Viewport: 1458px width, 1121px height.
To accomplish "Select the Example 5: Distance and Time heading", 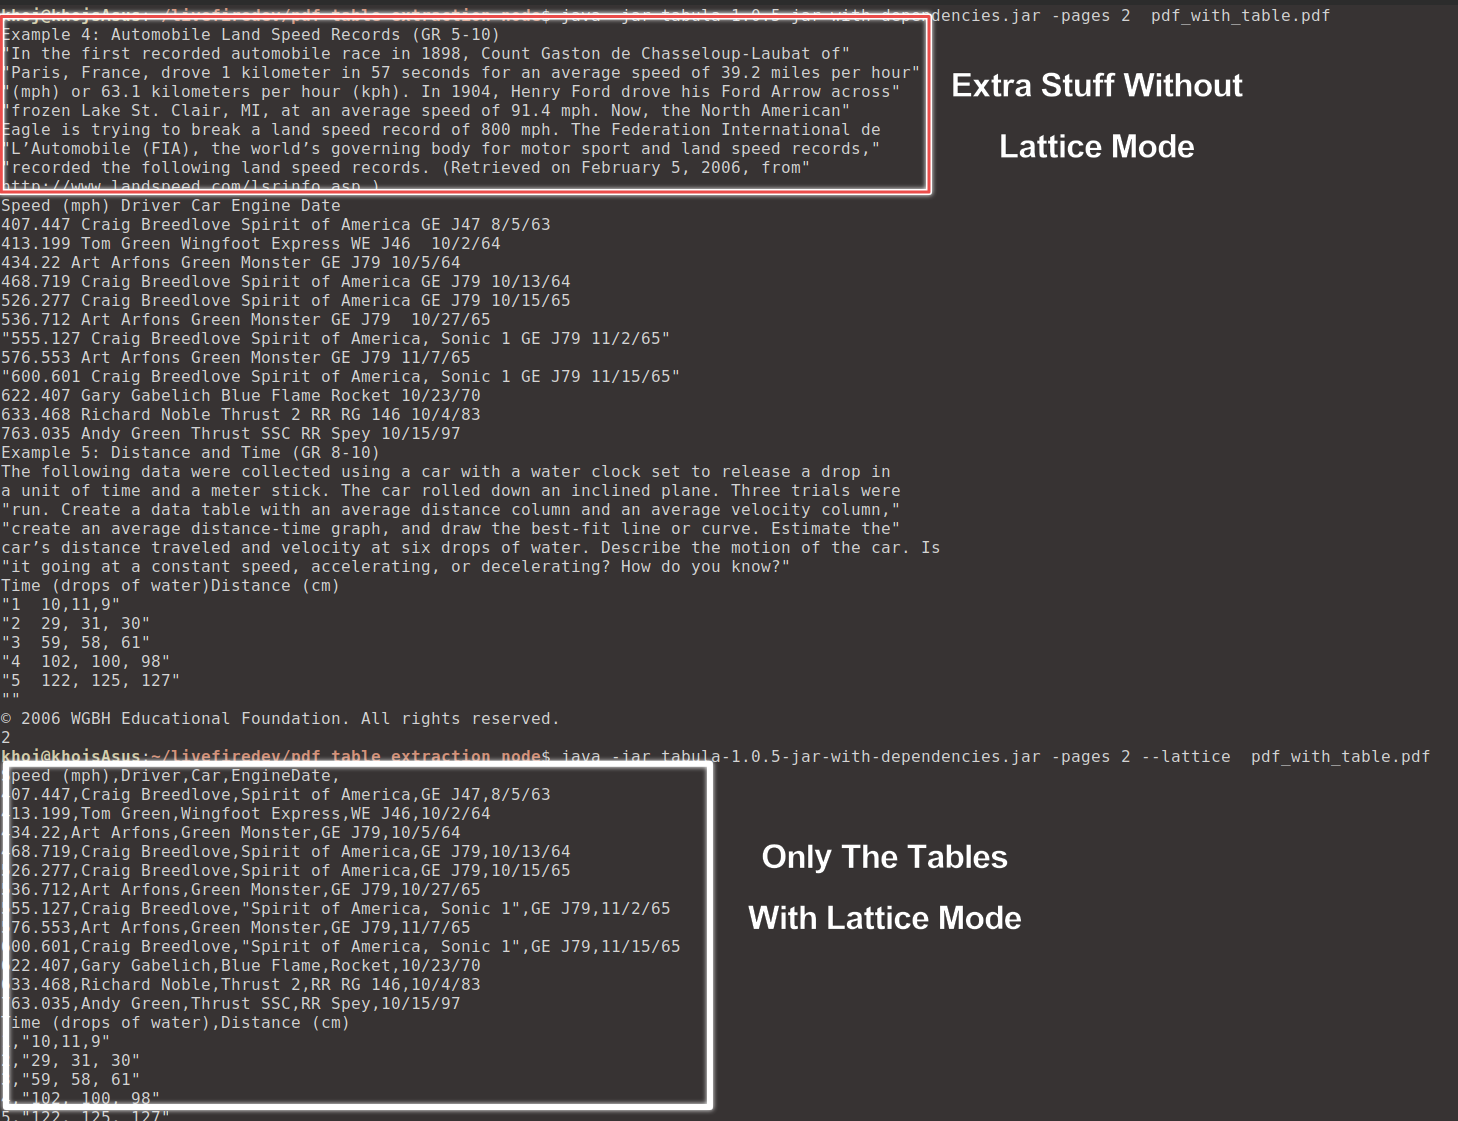I will 190,452.
